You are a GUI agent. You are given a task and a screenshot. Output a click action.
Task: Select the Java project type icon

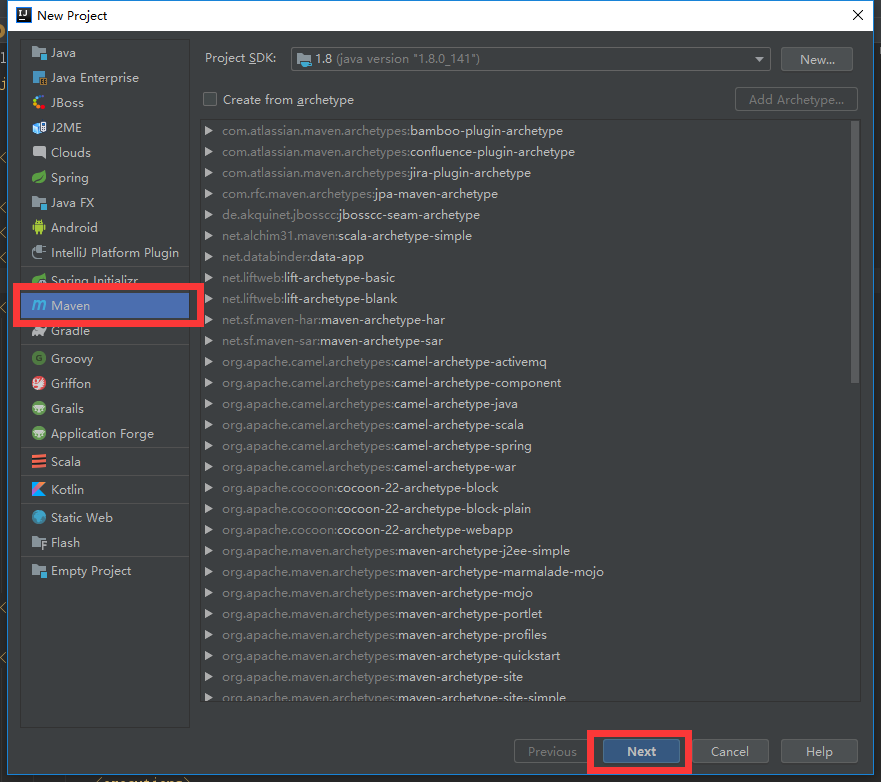[x=39, y=53]
